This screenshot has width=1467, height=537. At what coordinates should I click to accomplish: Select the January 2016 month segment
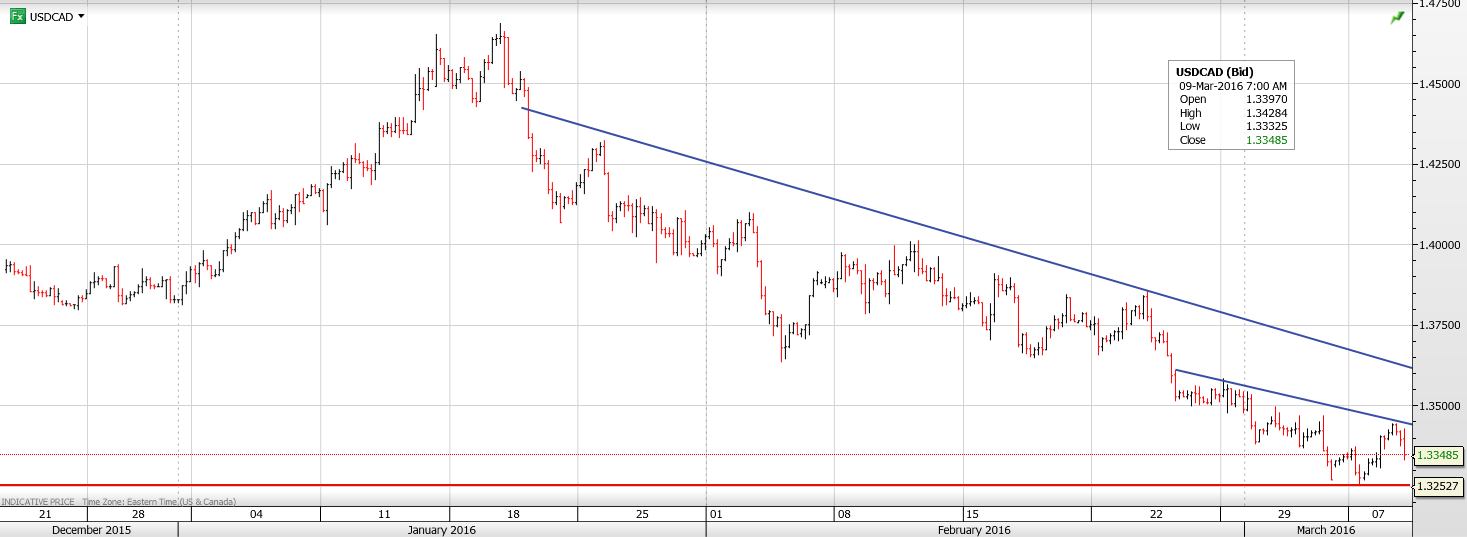coord(441,529)
